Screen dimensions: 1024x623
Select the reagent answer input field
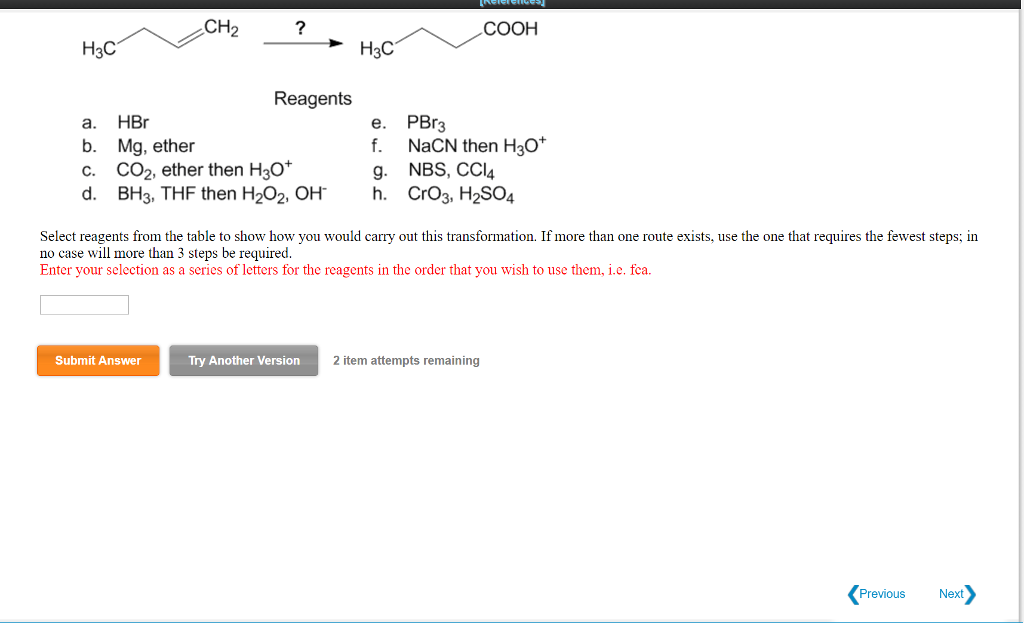point(84,304)
